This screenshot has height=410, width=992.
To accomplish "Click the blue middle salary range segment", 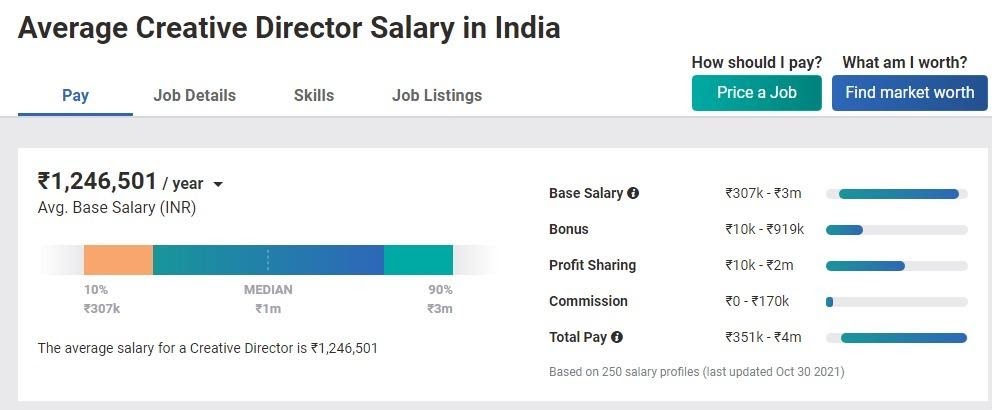I will pyautogui.click(x=320, y=259).
